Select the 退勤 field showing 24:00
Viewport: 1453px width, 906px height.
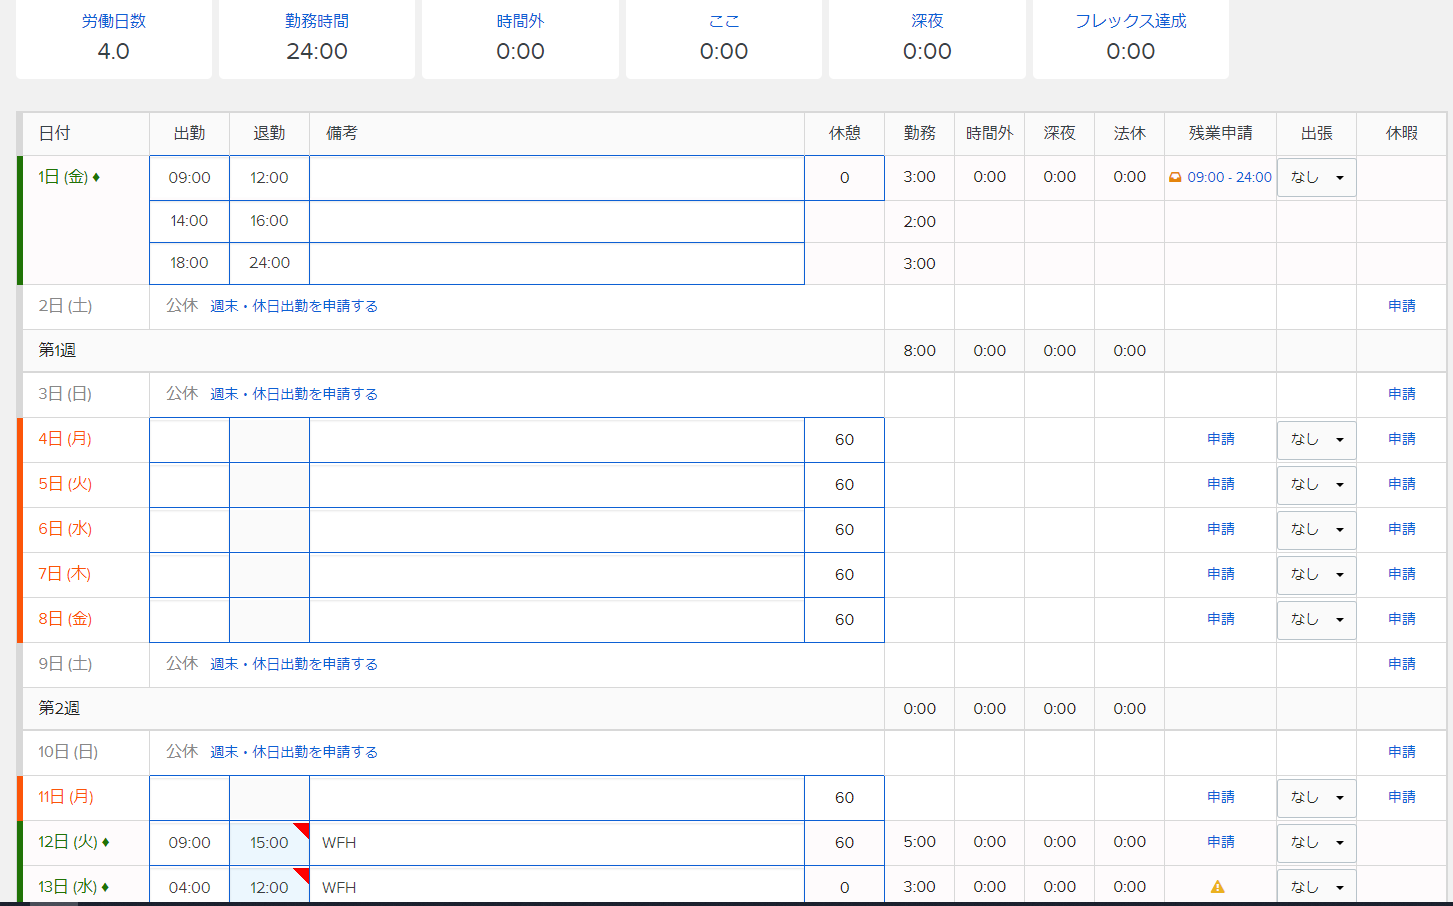click(270, 263)
